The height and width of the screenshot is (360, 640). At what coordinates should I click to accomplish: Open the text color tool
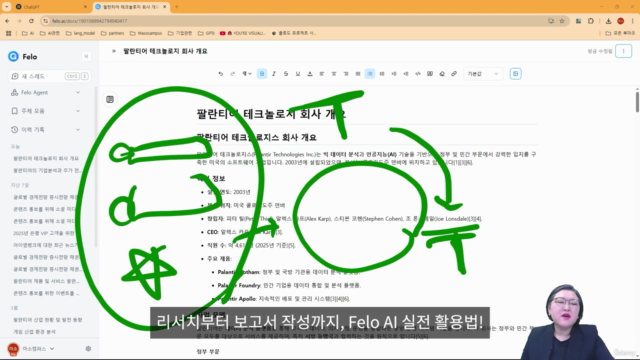(x=310, y=74)
